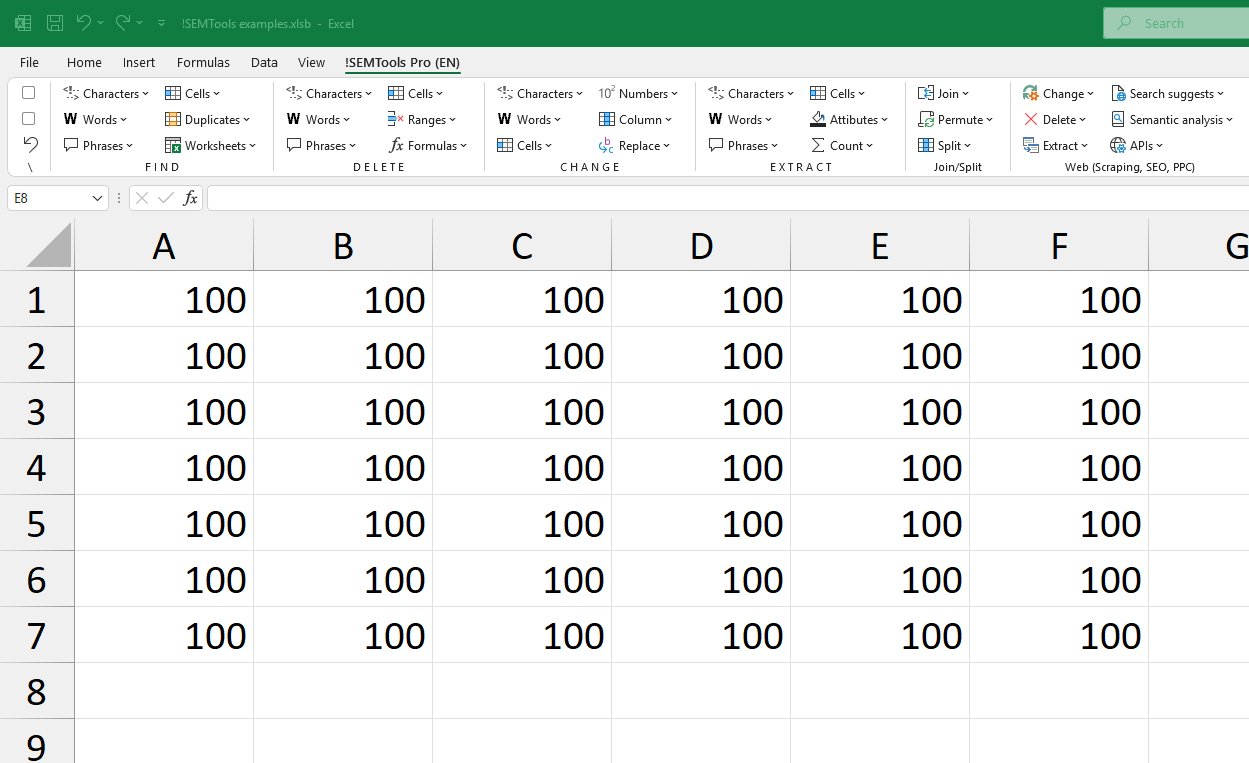Switch to the Home tab
1249x763 pixels.
click(x=84, y=62)
